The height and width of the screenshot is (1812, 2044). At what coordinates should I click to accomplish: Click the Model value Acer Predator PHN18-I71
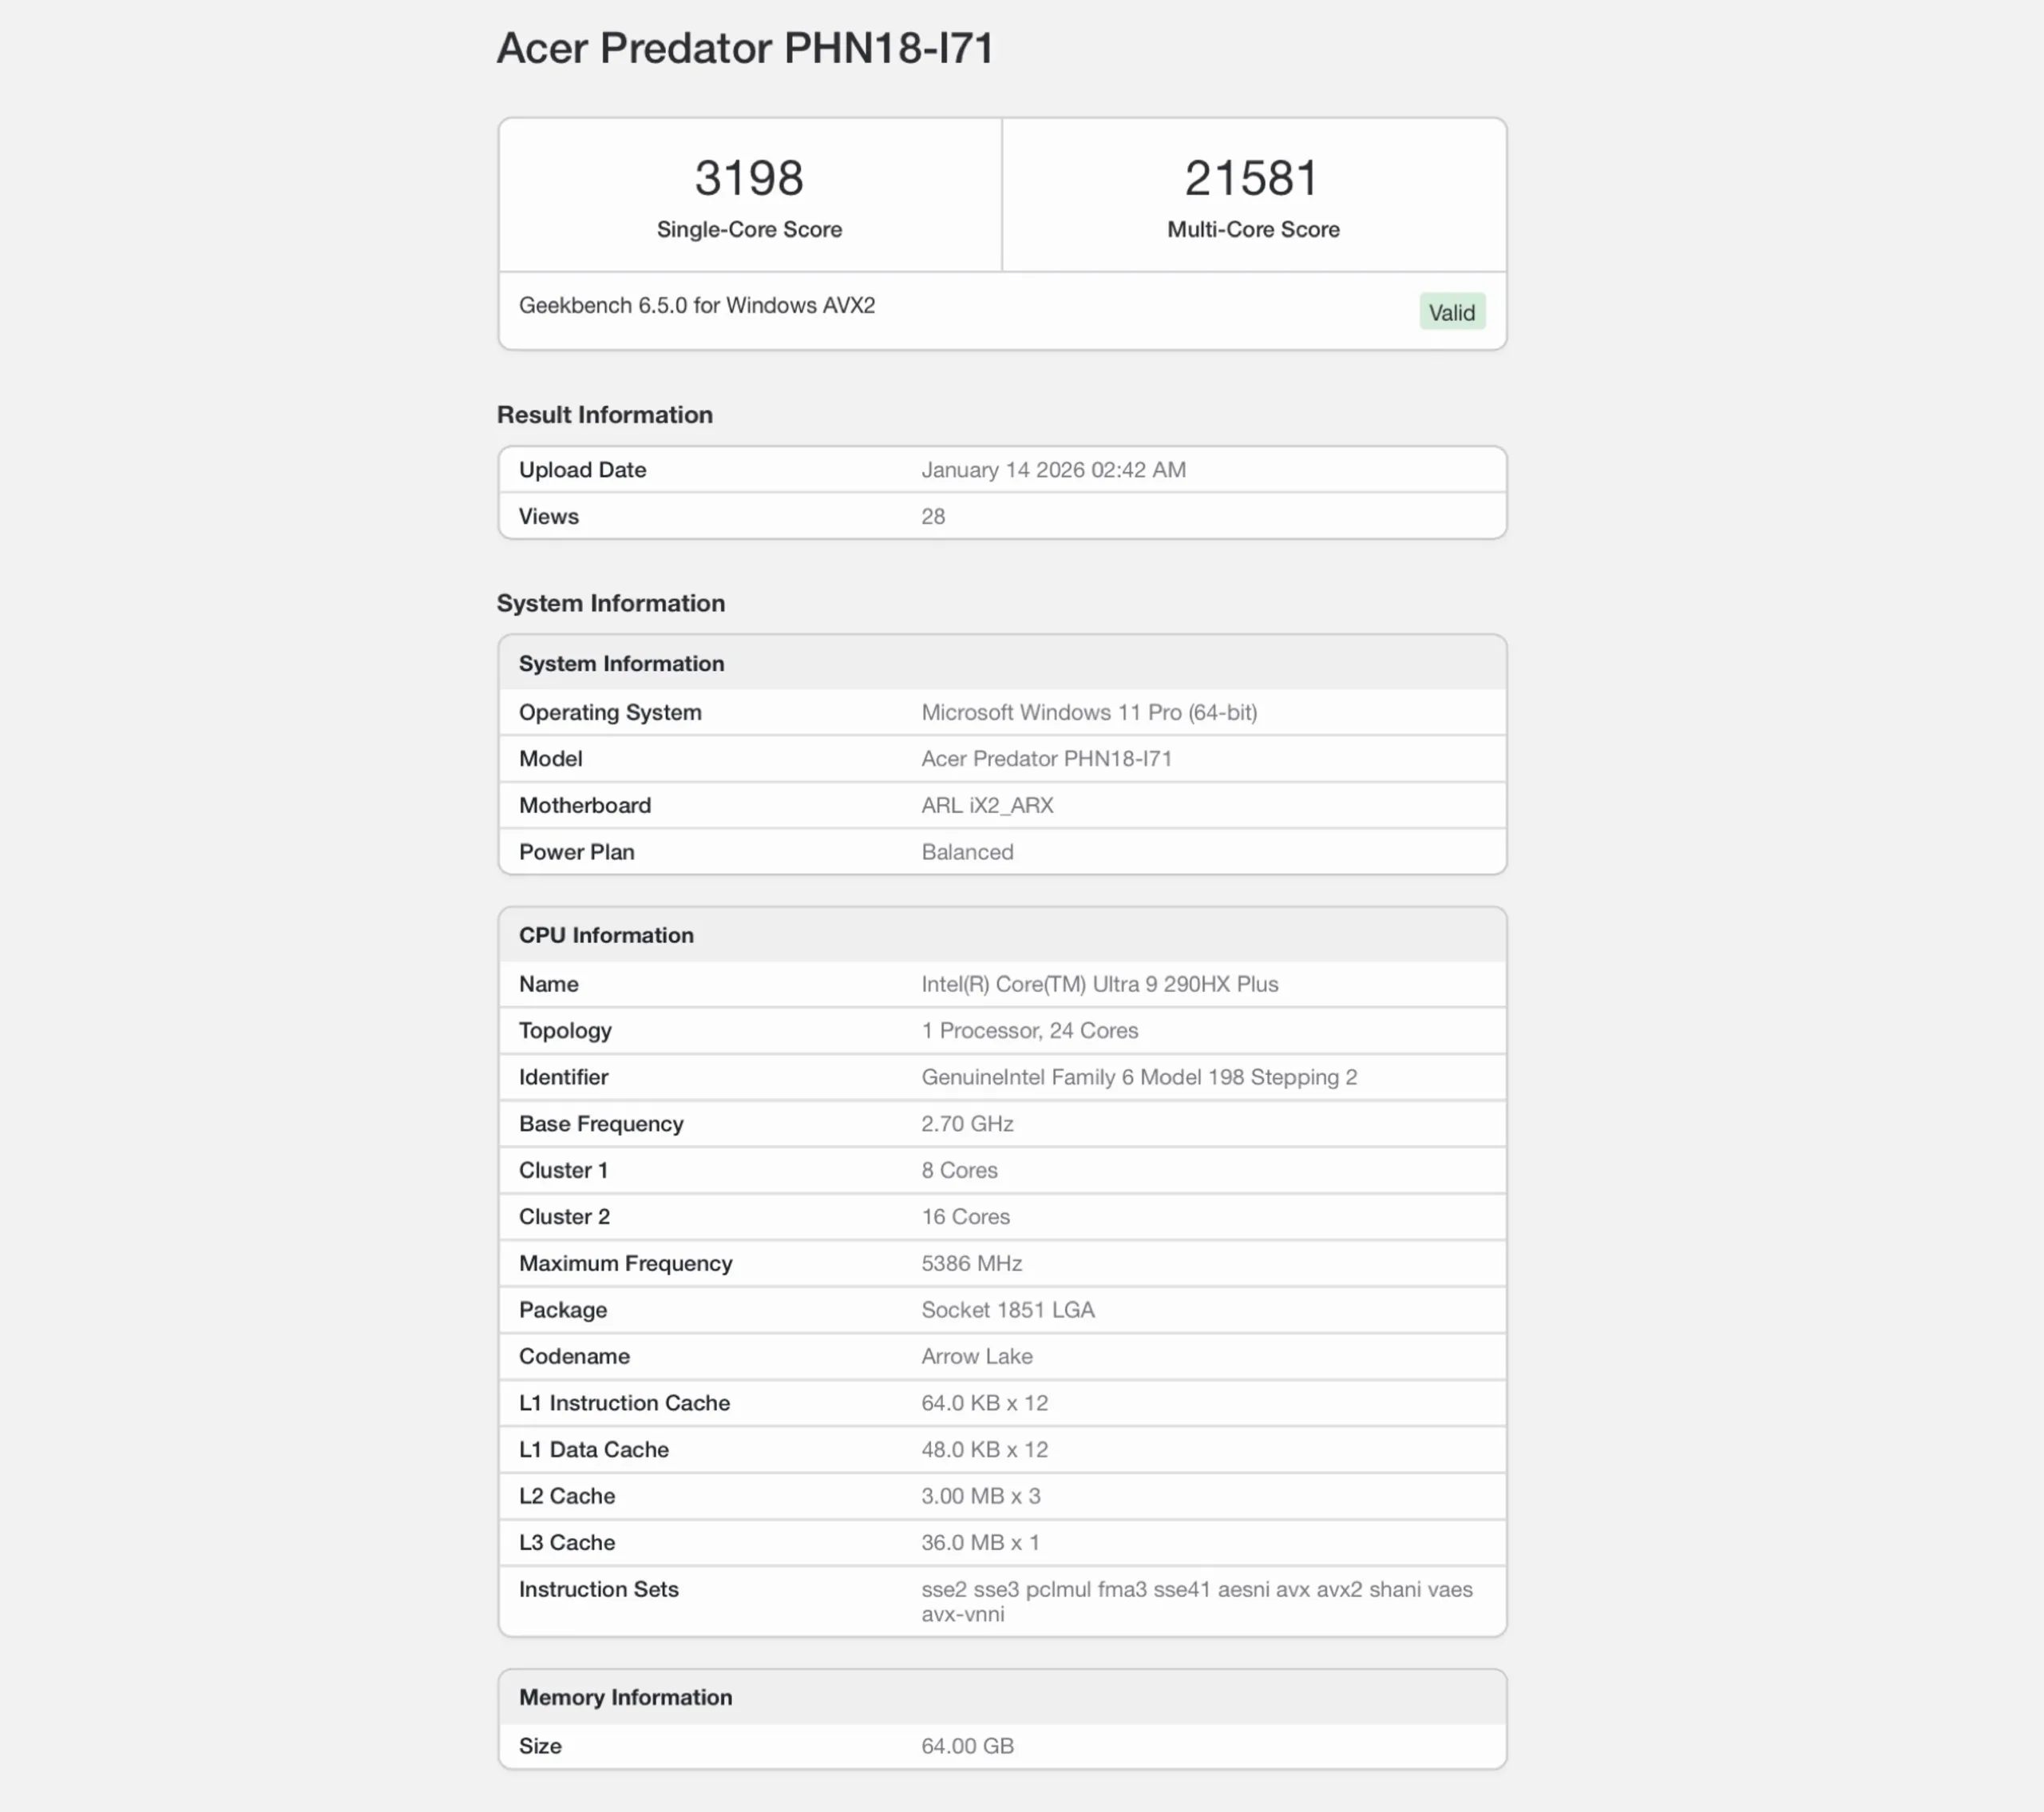[1046, 759]
